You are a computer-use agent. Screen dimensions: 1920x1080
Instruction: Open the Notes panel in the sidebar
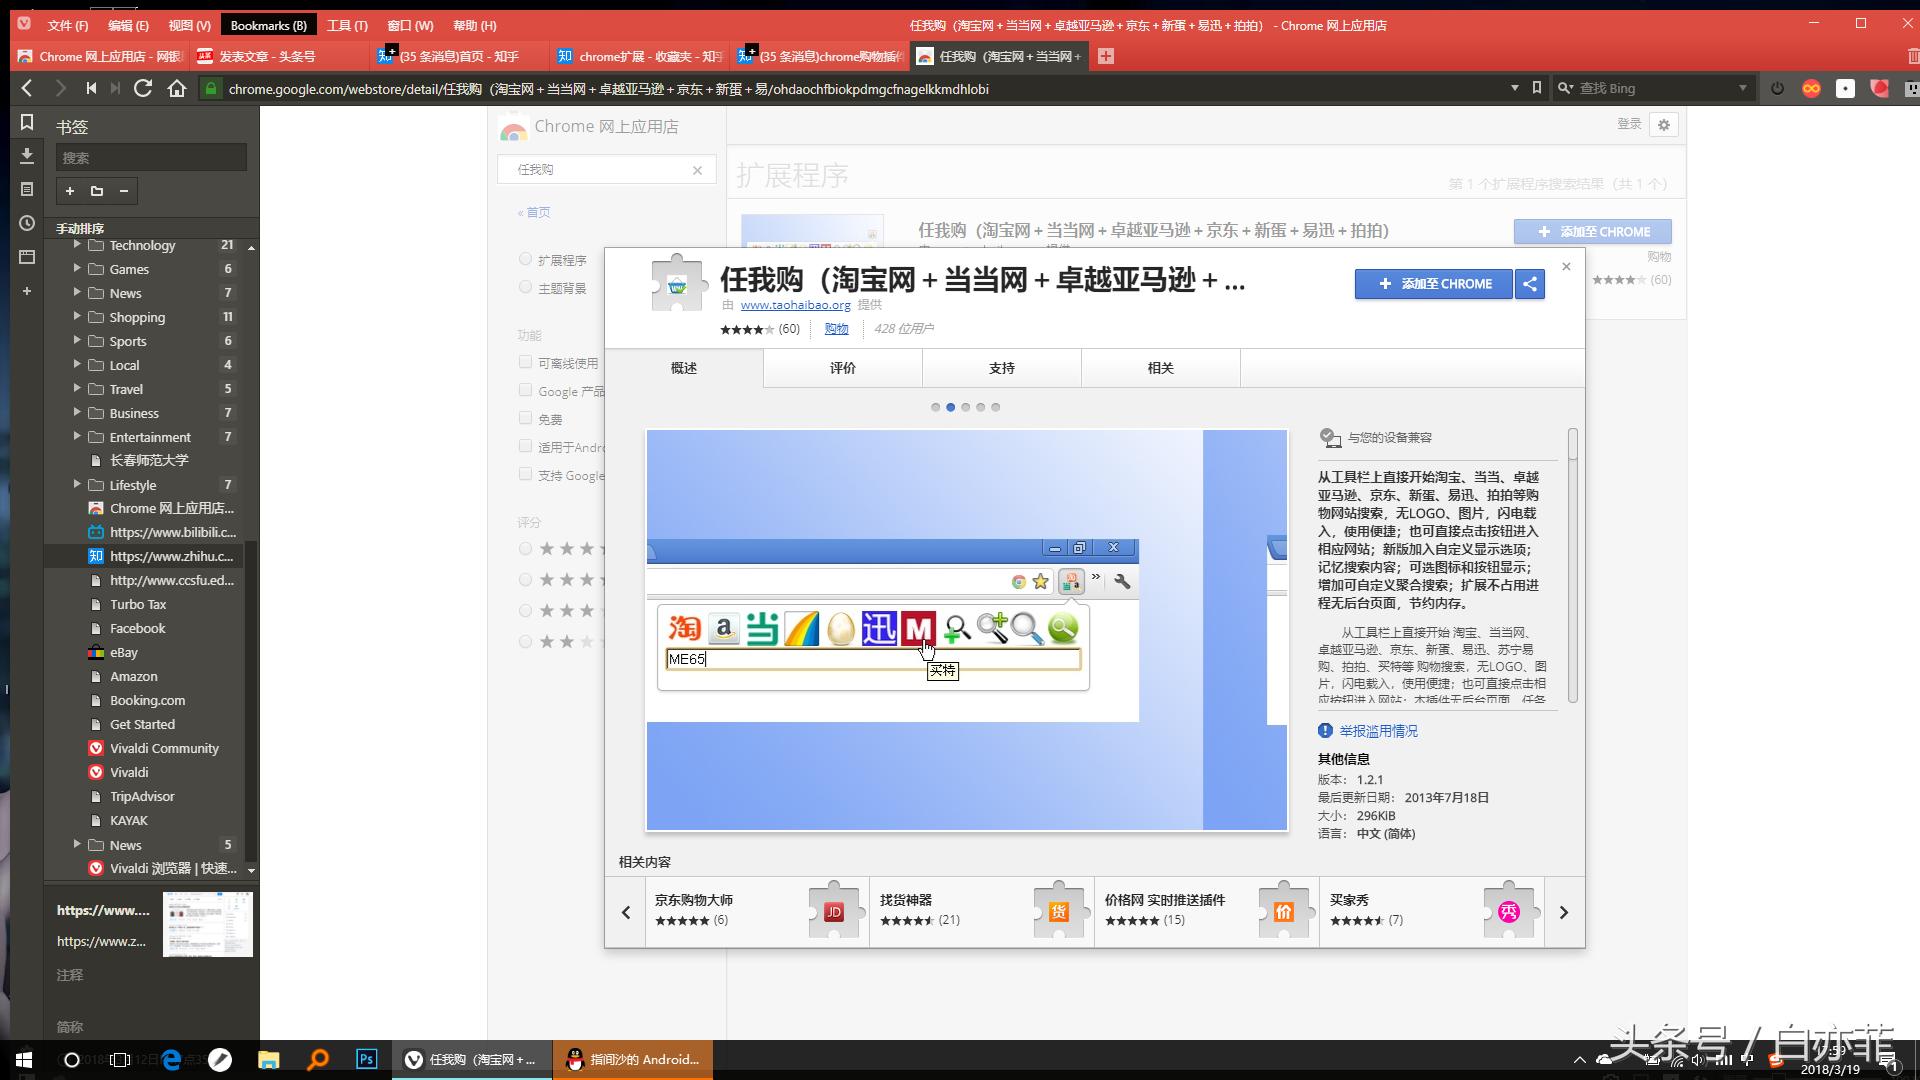27,189
